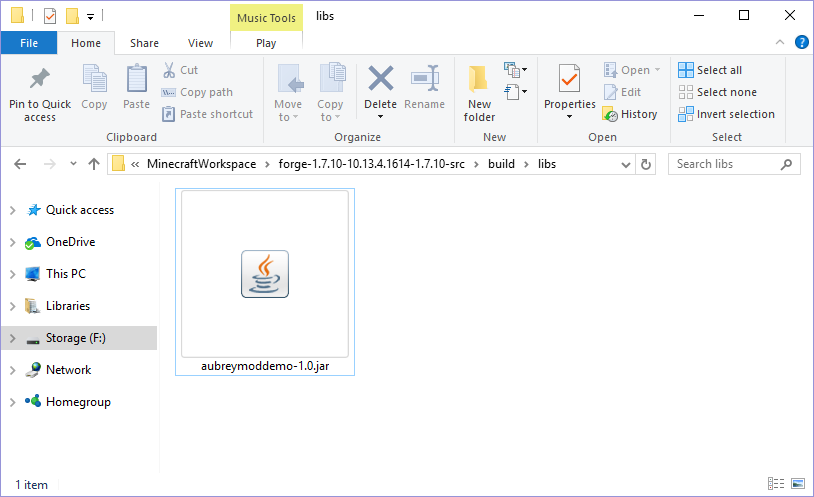The width and height of the screenshot is (814, 497).
Task: Delete the selected file with the X icon
Action: 381,78
